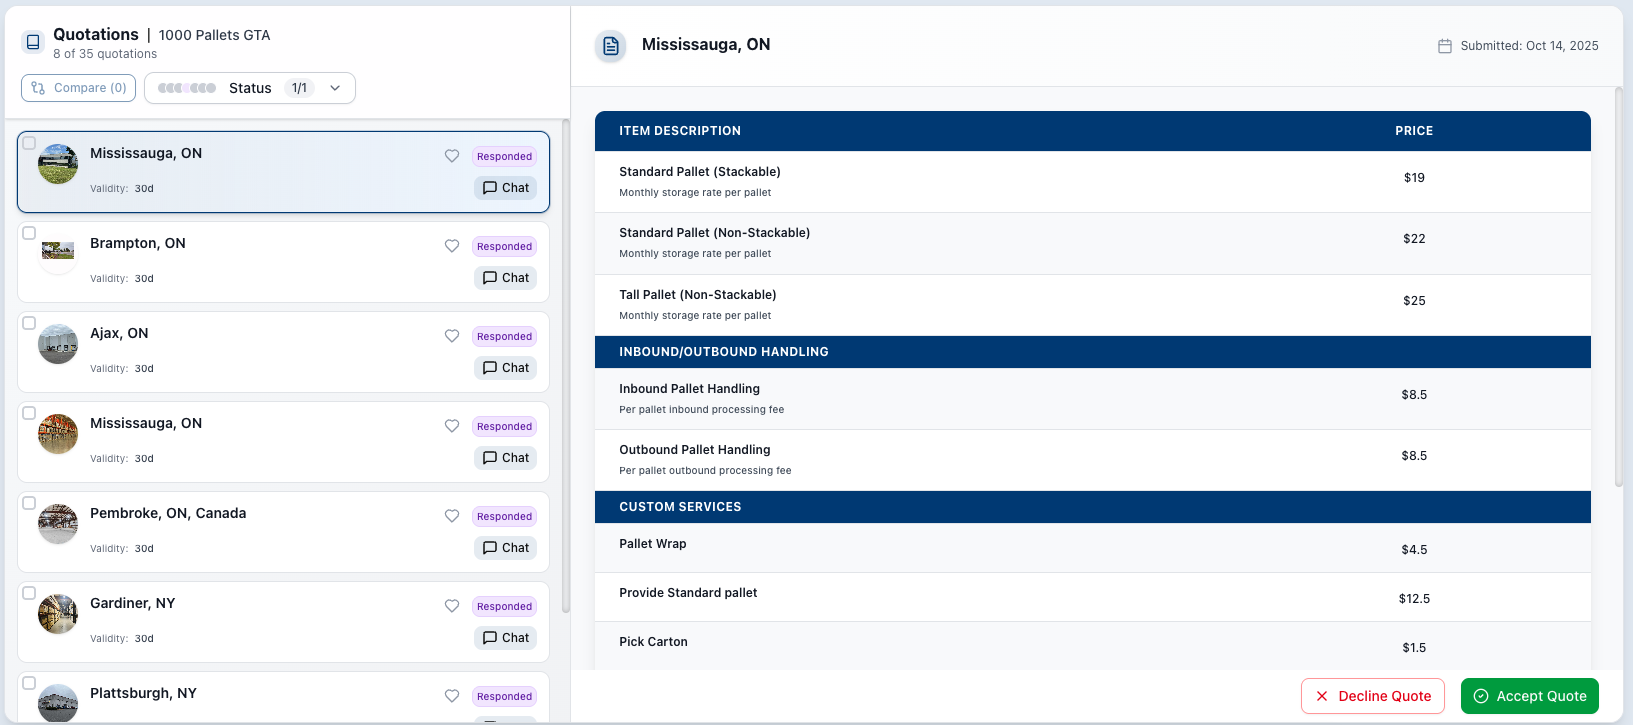Click the $12.5 price value
The width and height of the screenshot is (1633, 725).
tap(1414, 599)
